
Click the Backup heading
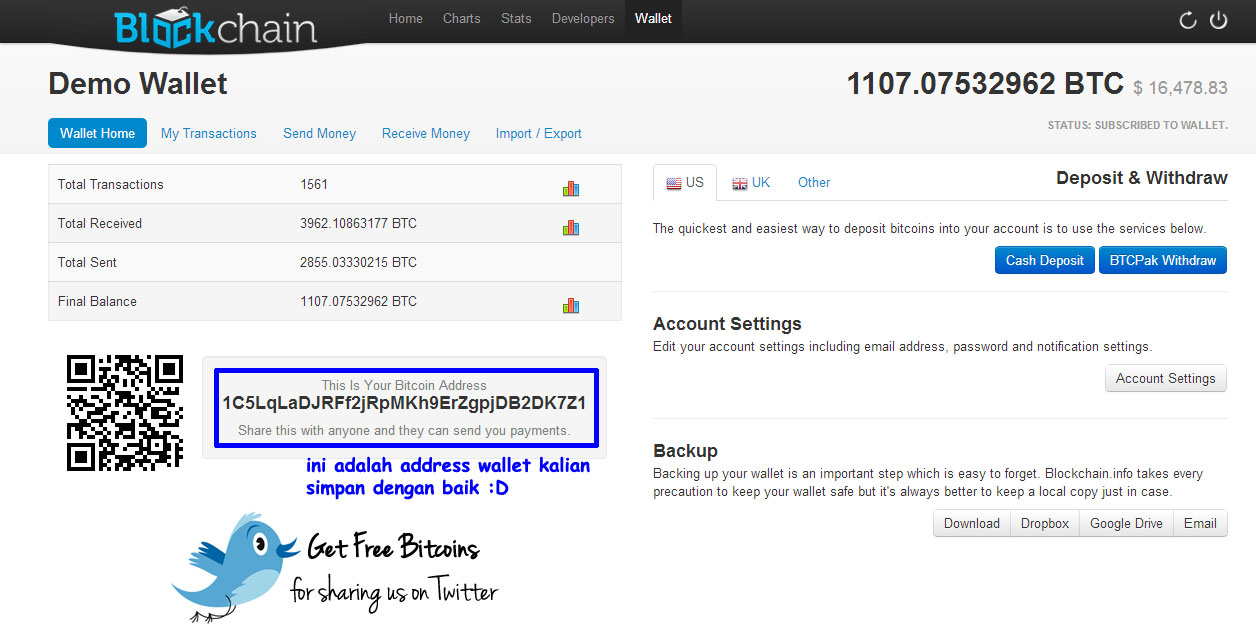(685, 451)
